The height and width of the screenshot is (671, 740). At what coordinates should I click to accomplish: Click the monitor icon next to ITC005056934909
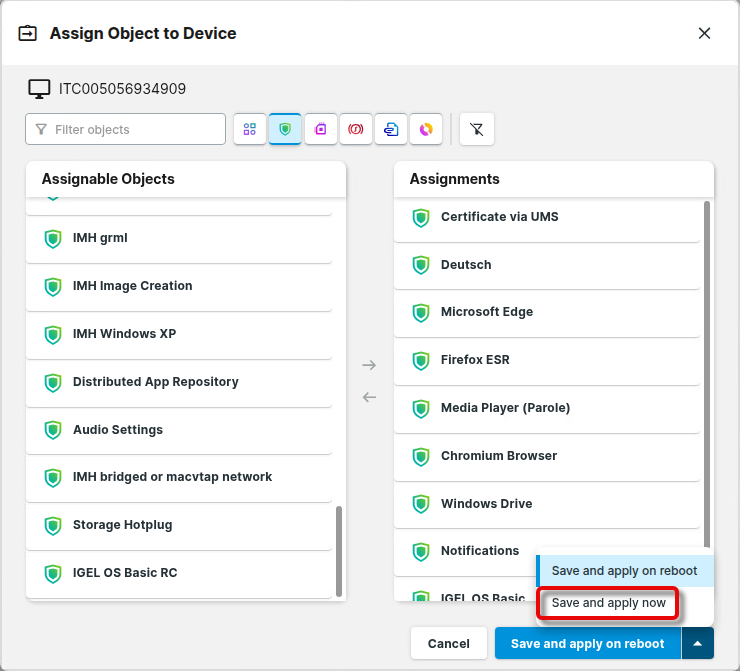click(x=39, y=89)
